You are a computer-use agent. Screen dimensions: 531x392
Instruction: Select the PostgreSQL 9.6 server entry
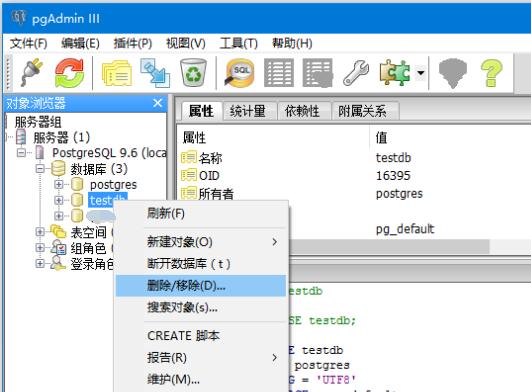pos(109,153)
